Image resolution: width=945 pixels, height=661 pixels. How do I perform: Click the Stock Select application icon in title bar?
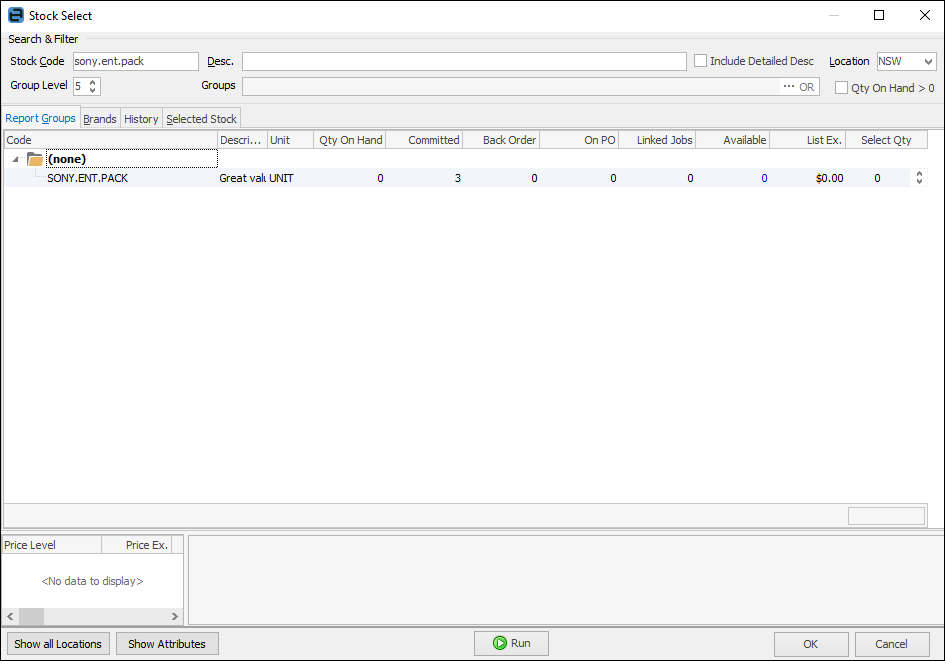point(14,15)
